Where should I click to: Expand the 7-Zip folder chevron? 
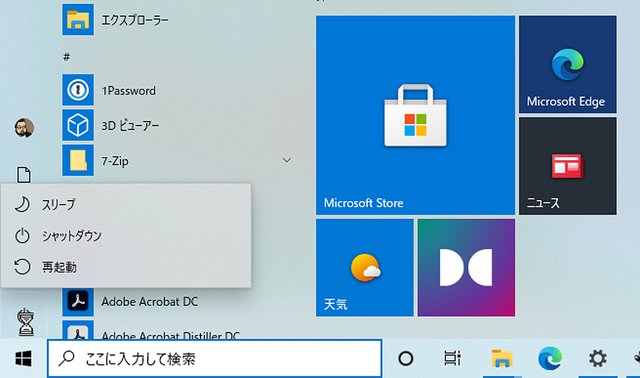coord(287,160)
